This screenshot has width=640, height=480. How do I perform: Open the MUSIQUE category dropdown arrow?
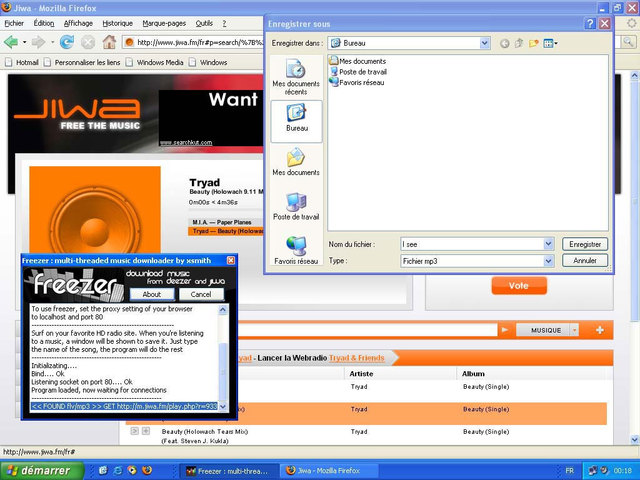tap(575, 330)
